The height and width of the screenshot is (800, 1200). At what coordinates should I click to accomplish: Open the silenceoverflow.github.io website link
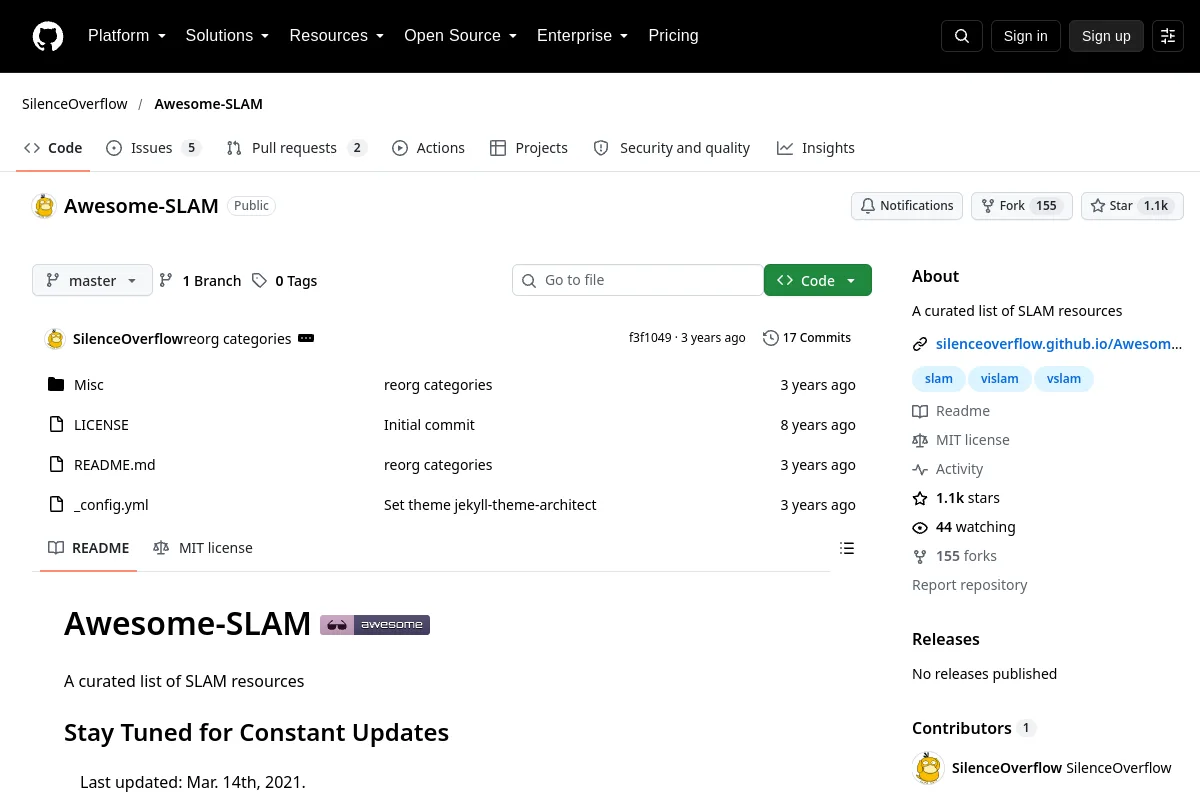(x=1059, y=344)
